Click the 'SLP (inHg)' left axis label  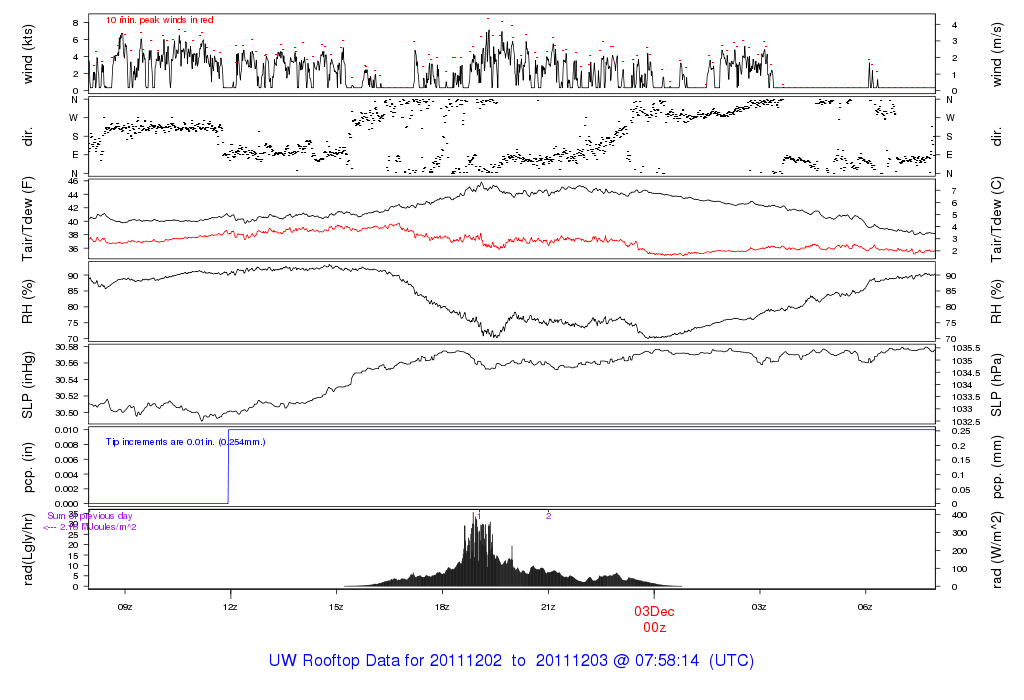(x=29, y=385)
